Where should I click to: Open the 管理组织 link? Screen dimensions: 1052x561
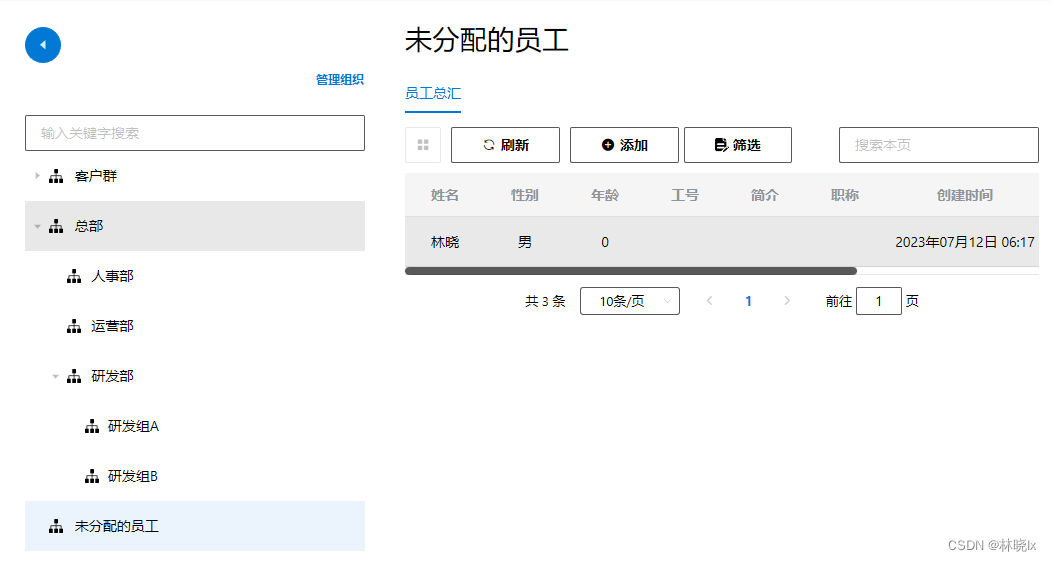coord(339,80)
